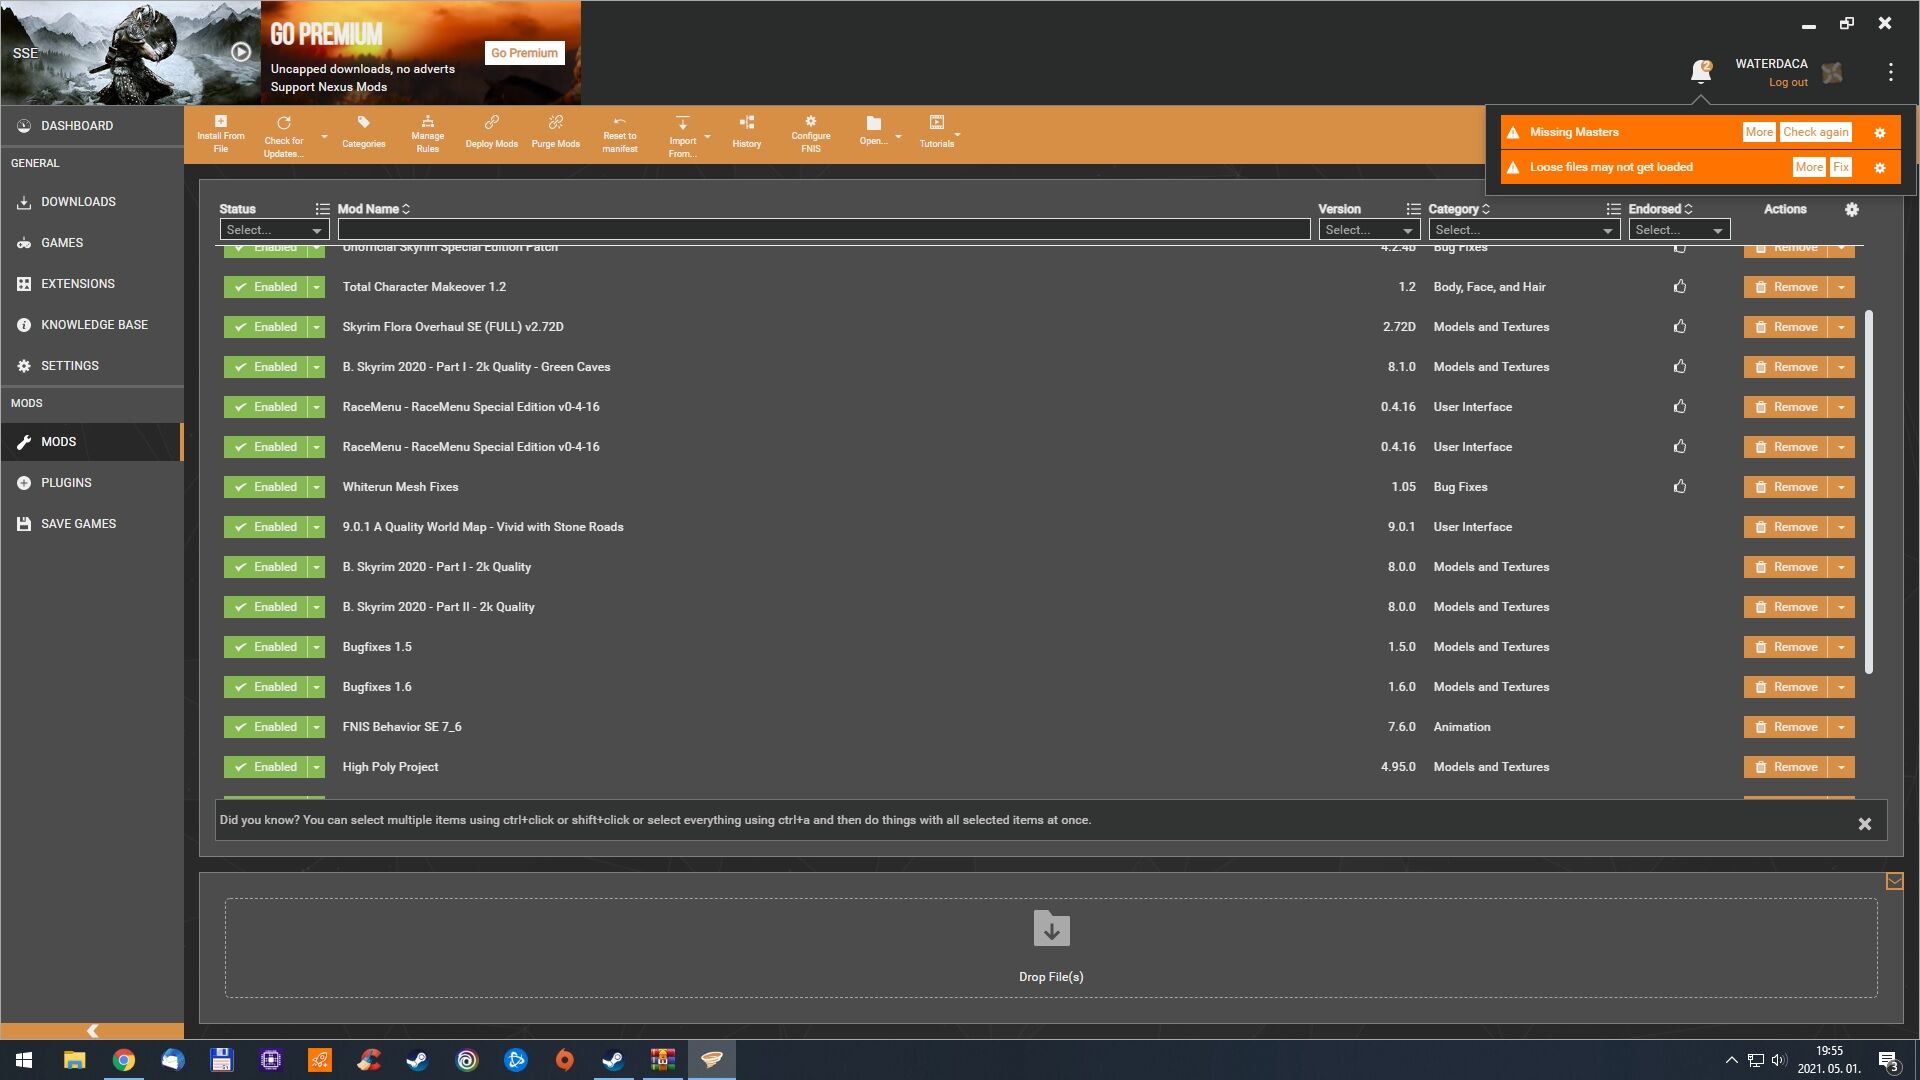The height and width of the screenshot is (1080, 1920).
Task: Open Games in sidebar
Action: coord(92,243)
